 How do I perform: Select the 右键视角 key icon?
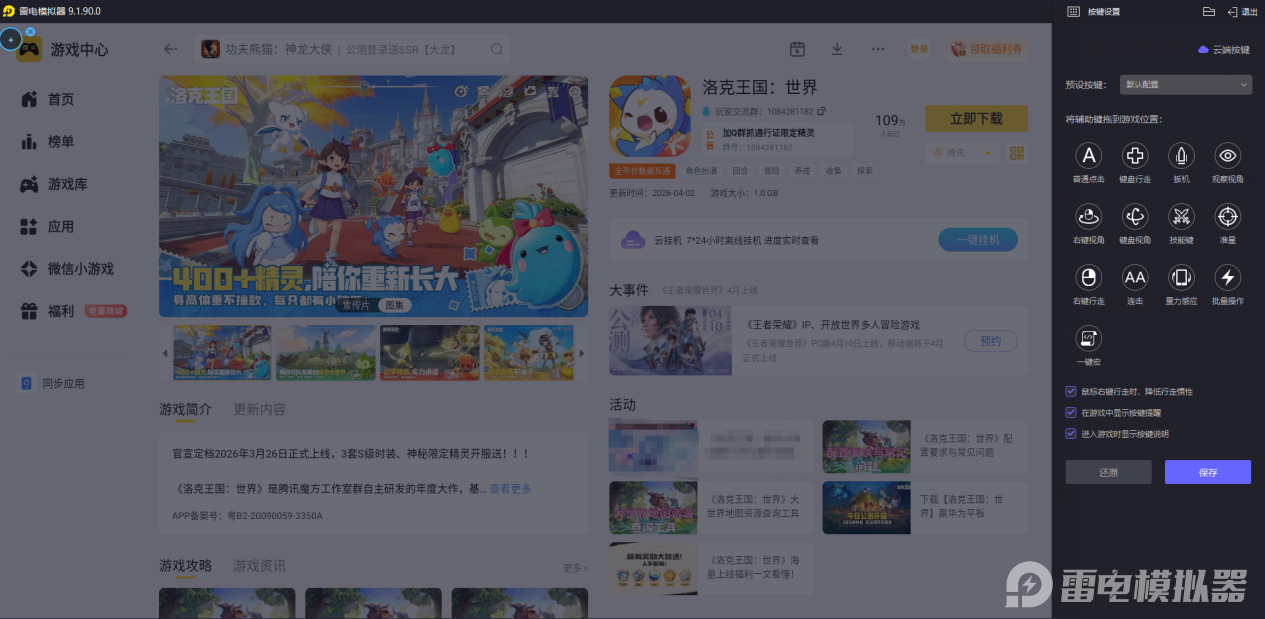tap(1088, 216)
